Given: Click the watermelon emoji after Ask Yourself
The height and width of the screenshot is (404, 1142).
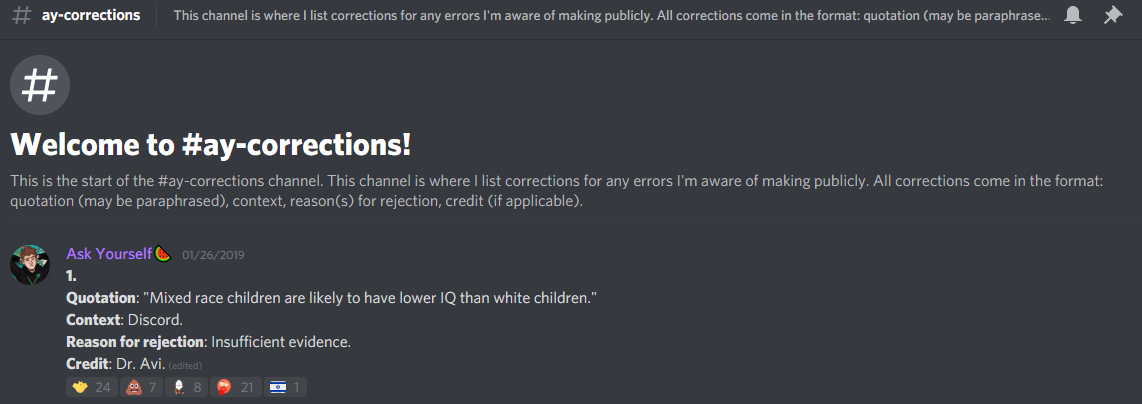Looking at the screenshot, I should coord(162,254).
